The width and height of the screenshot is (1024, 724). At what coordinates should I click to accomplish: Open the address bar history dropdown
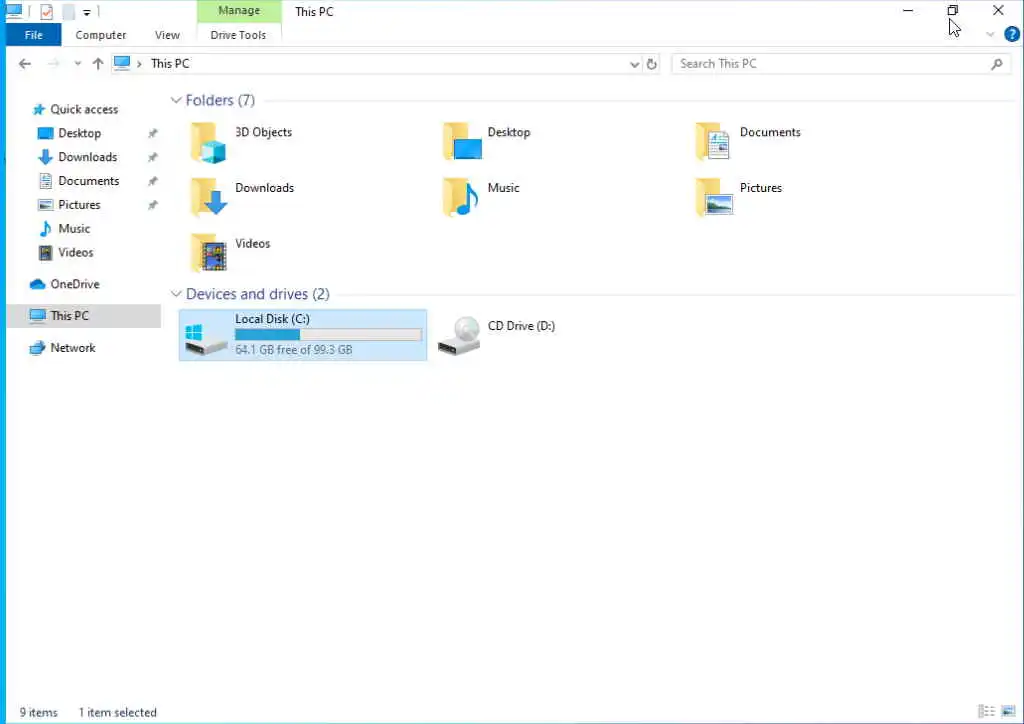click(x=634, y=64)
